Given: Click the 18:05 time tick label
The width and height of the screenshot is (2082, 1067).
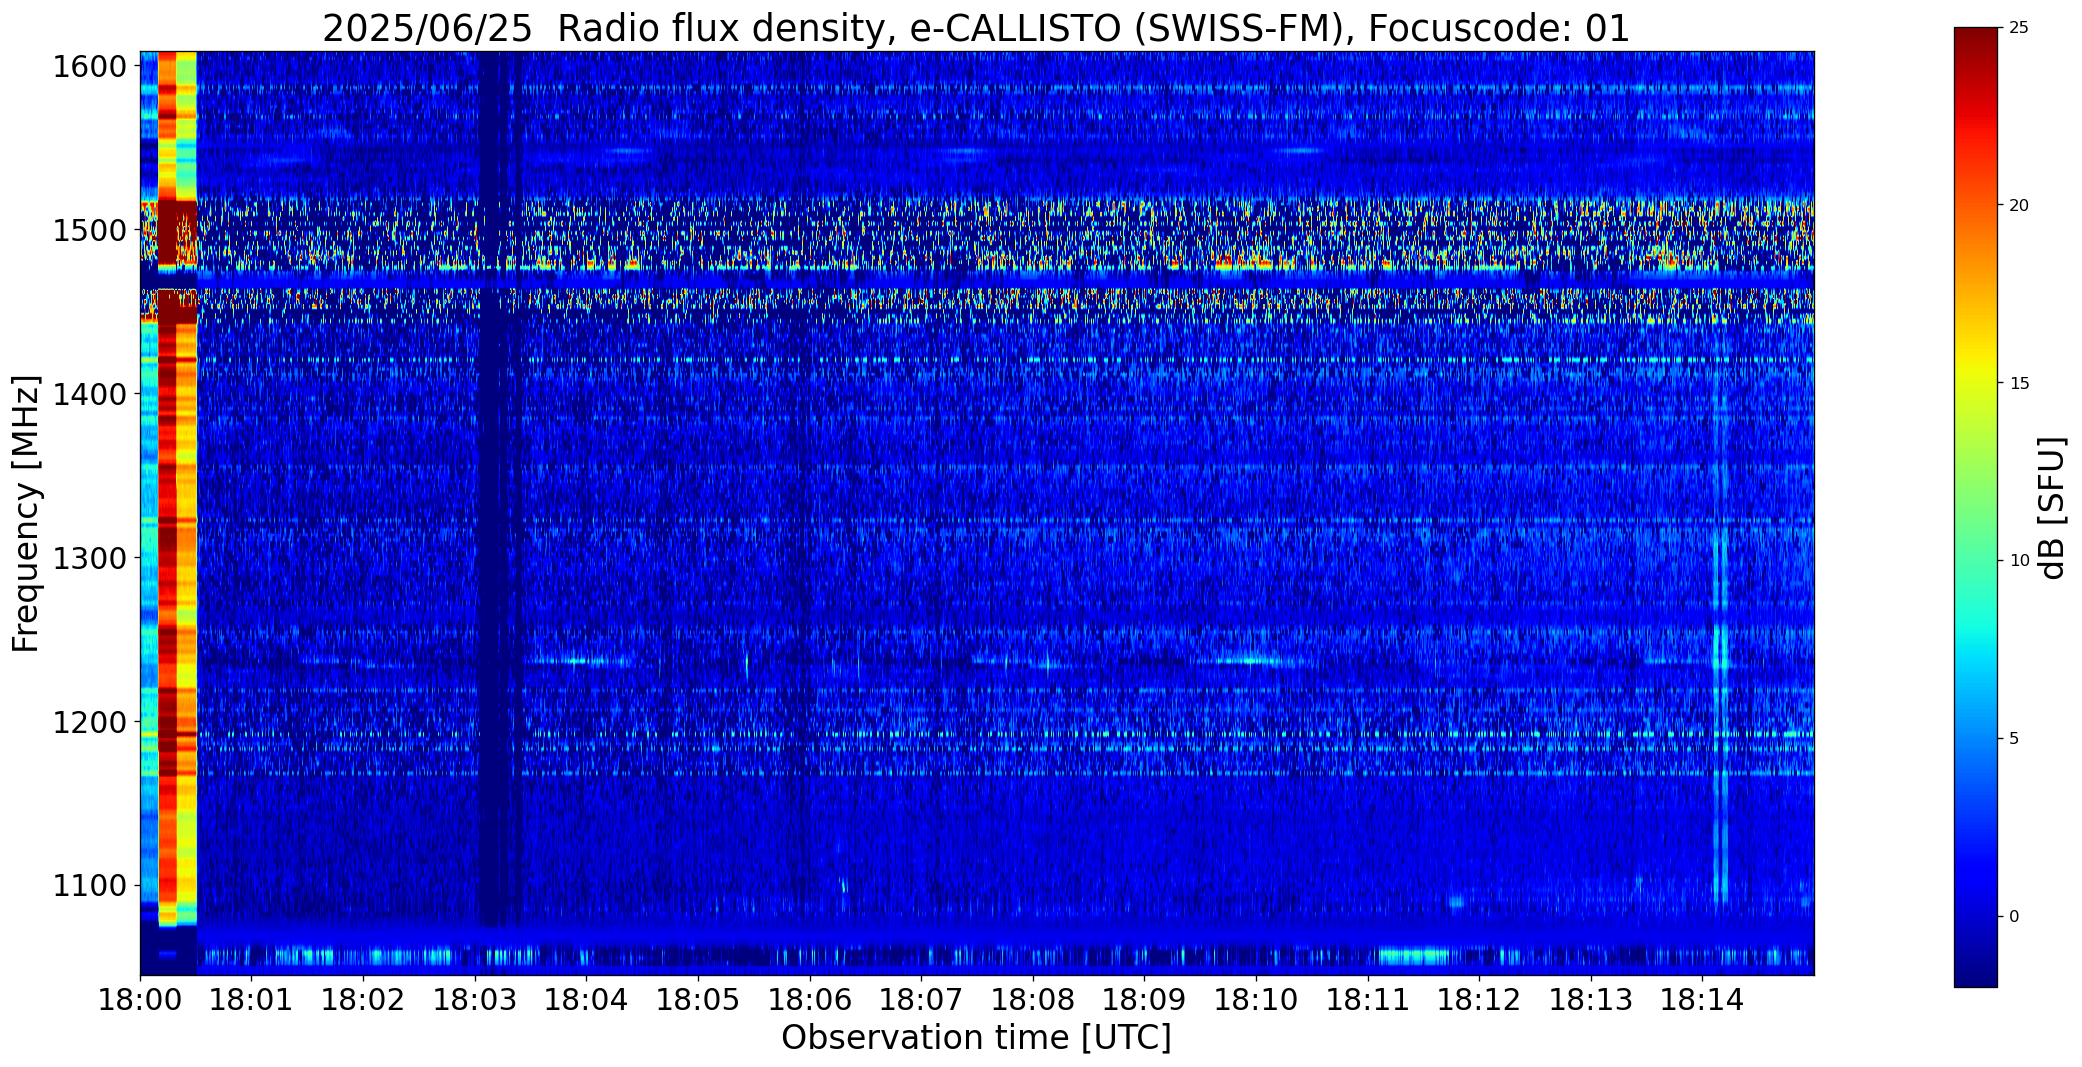Looking at the screenshot, I should 698,1000.
